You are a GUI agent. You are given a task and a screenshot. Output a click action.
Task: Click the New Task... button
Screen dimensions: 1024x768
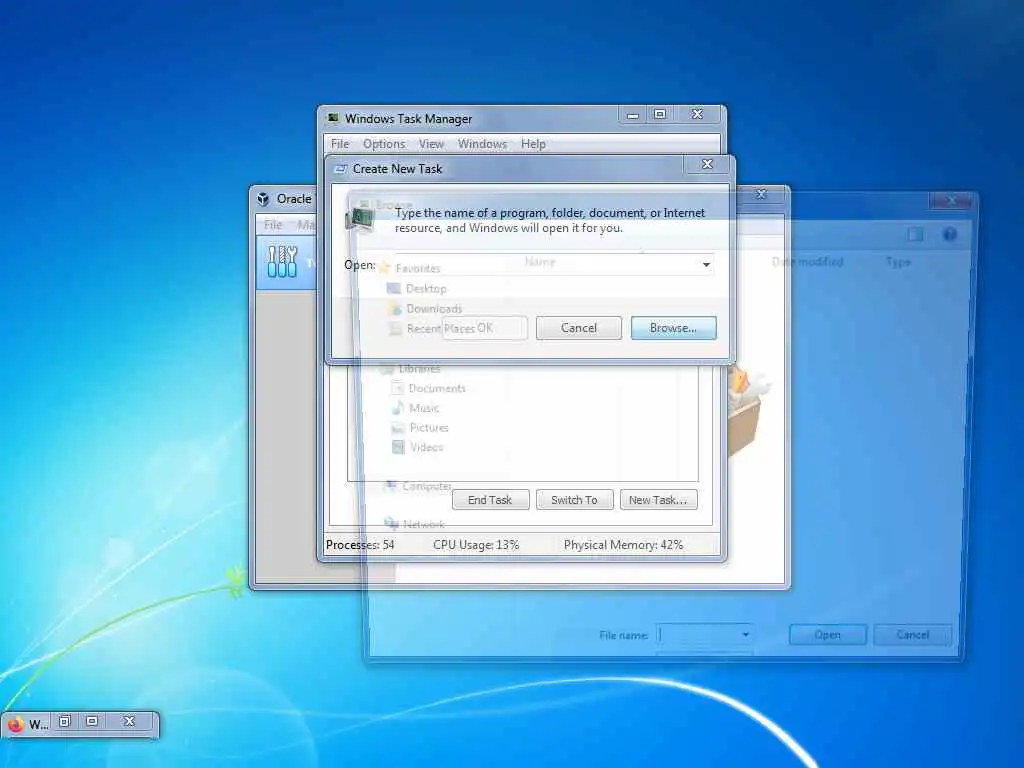coord(658,500)
